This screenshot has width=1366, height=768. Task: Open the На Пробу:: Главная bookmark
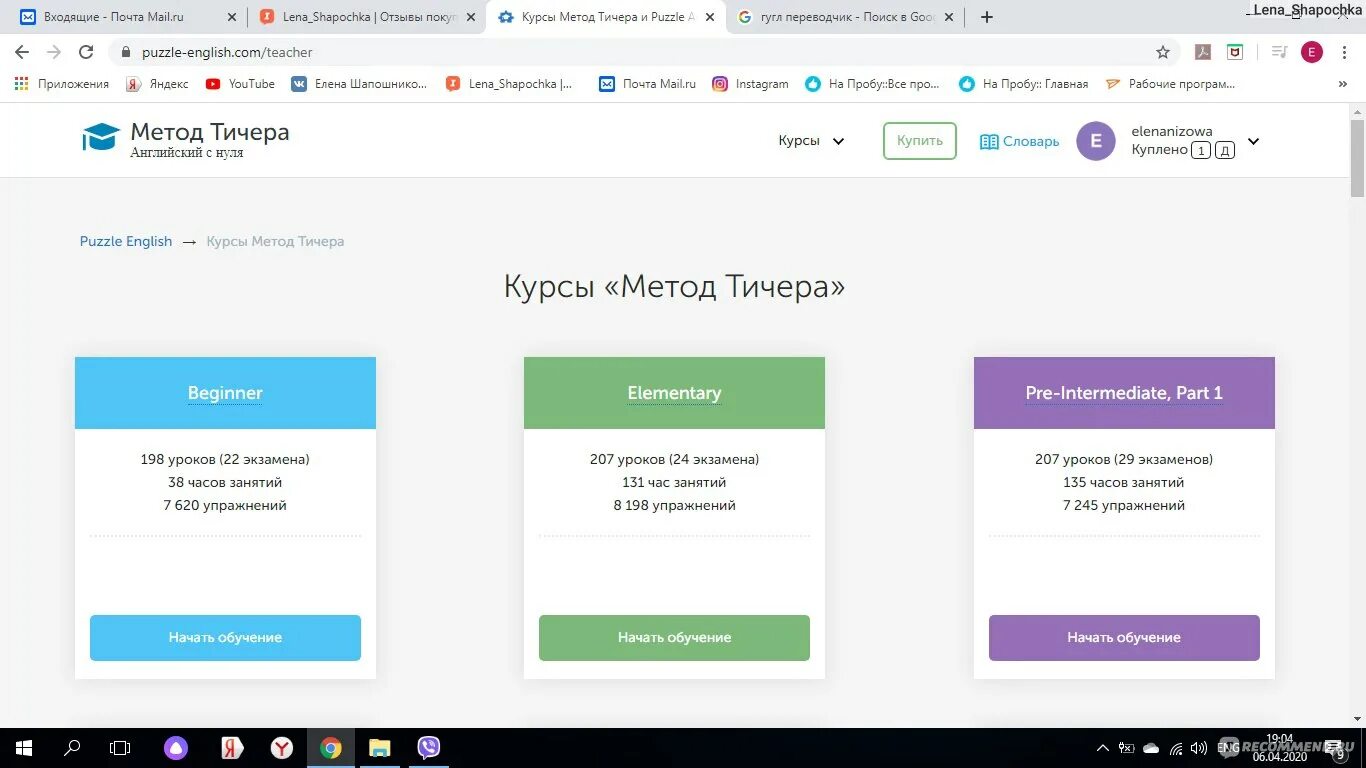click(x=1023, y=84)
